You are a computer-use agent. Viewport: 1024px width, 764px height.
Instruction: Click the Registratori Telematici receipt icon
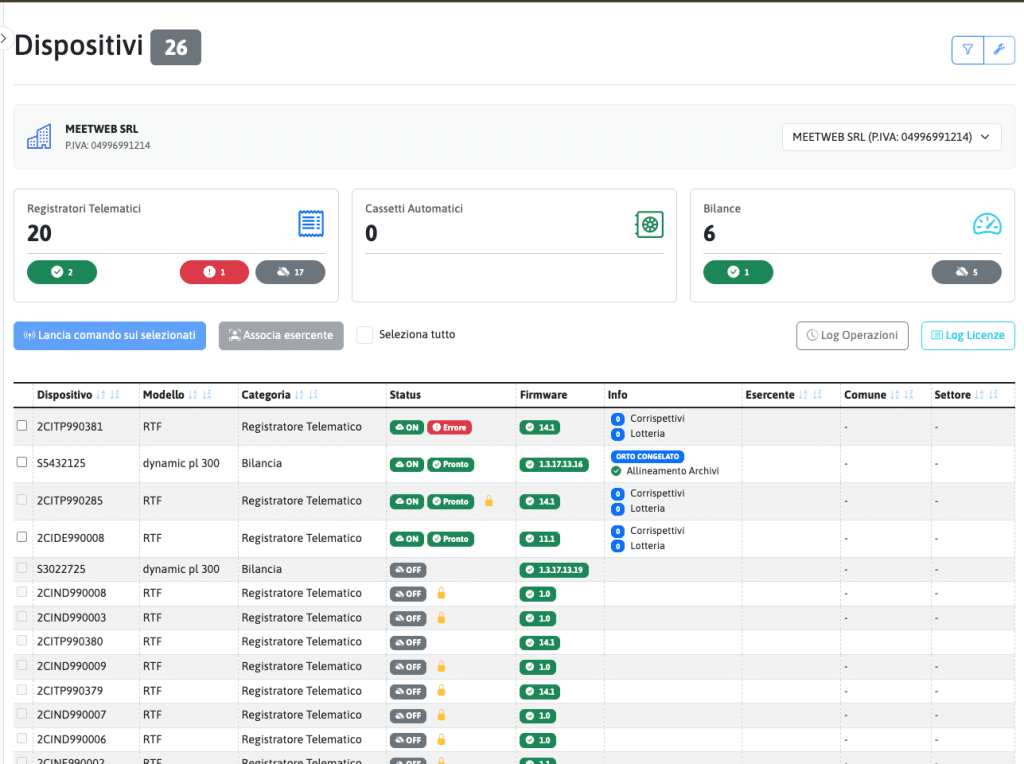point(311,223)
